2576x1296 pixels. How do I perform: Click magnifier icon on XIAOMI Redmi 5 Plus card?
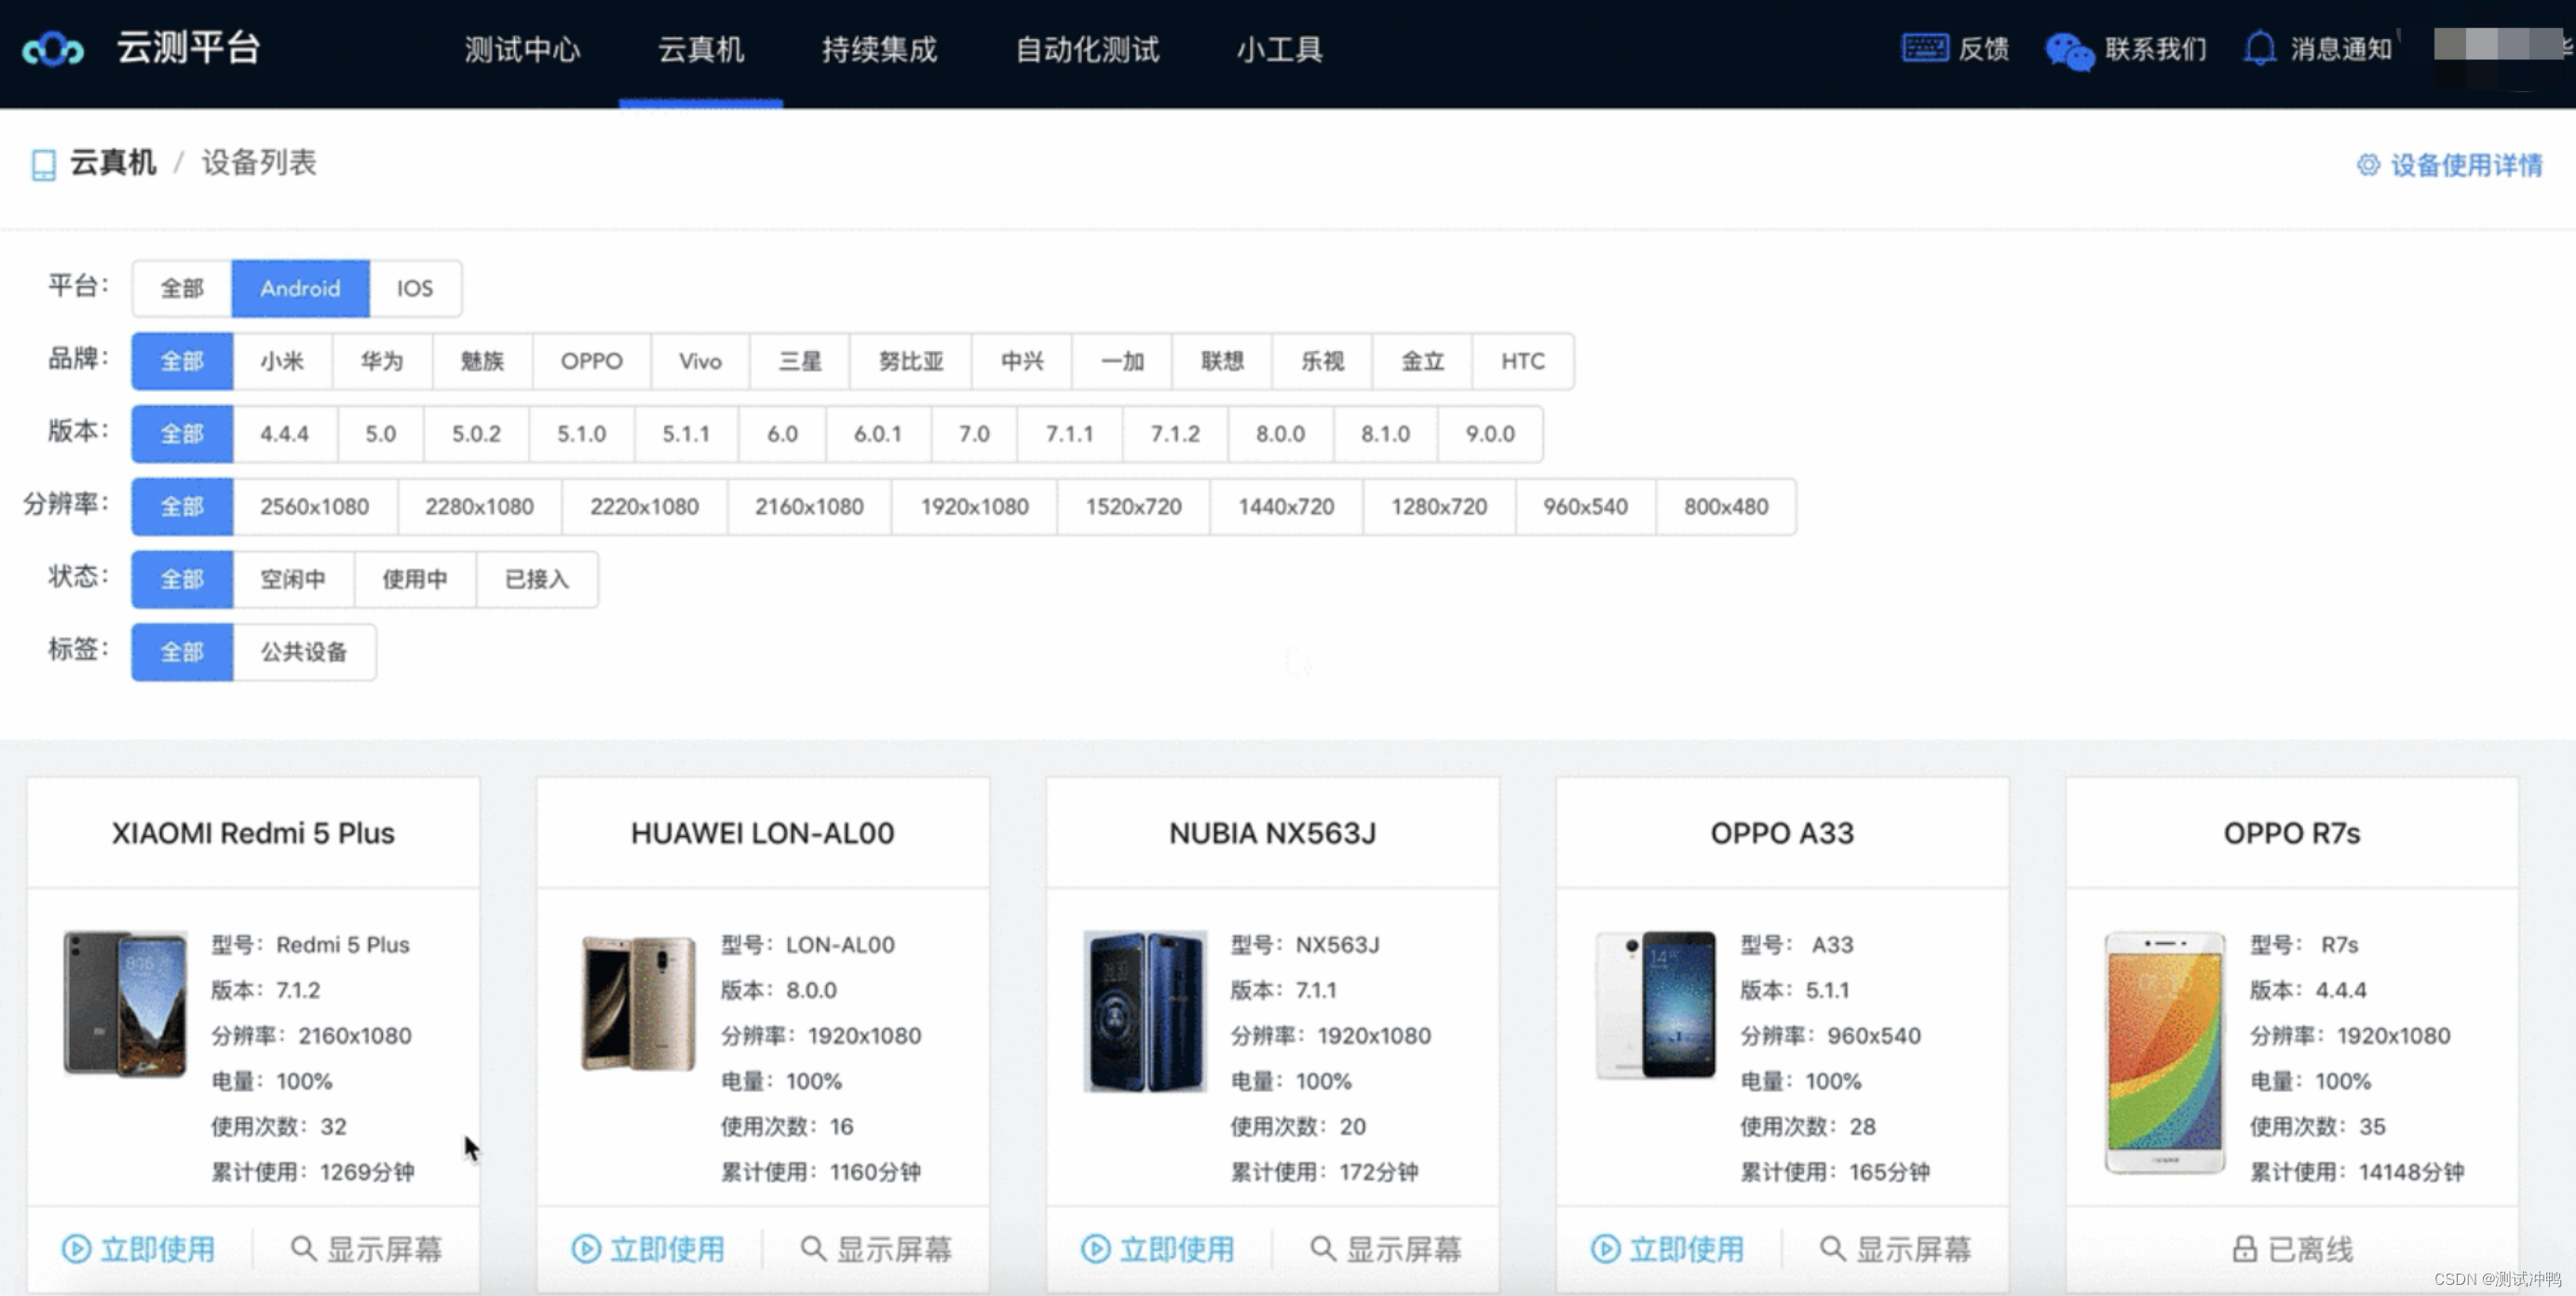click(x=303, y=1248)
